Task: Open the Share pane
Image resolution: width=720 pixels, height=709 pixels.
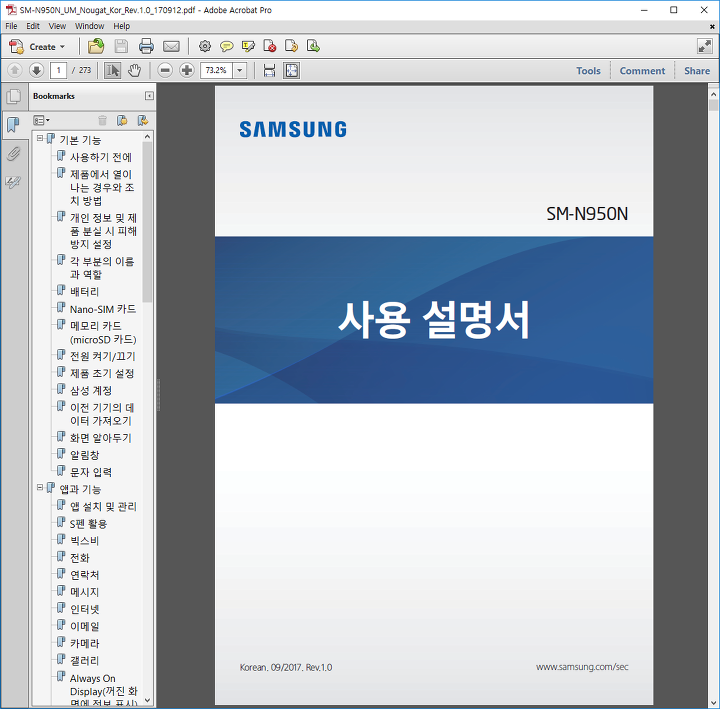Action: [697, 71]
